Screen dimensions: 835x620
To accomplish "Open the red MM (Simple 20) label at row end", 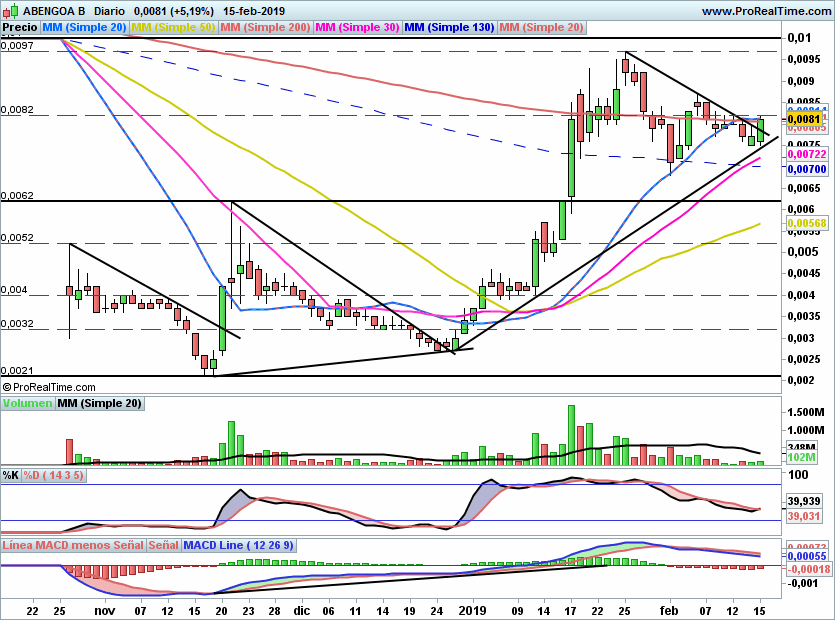I will [x=542, y=27].
